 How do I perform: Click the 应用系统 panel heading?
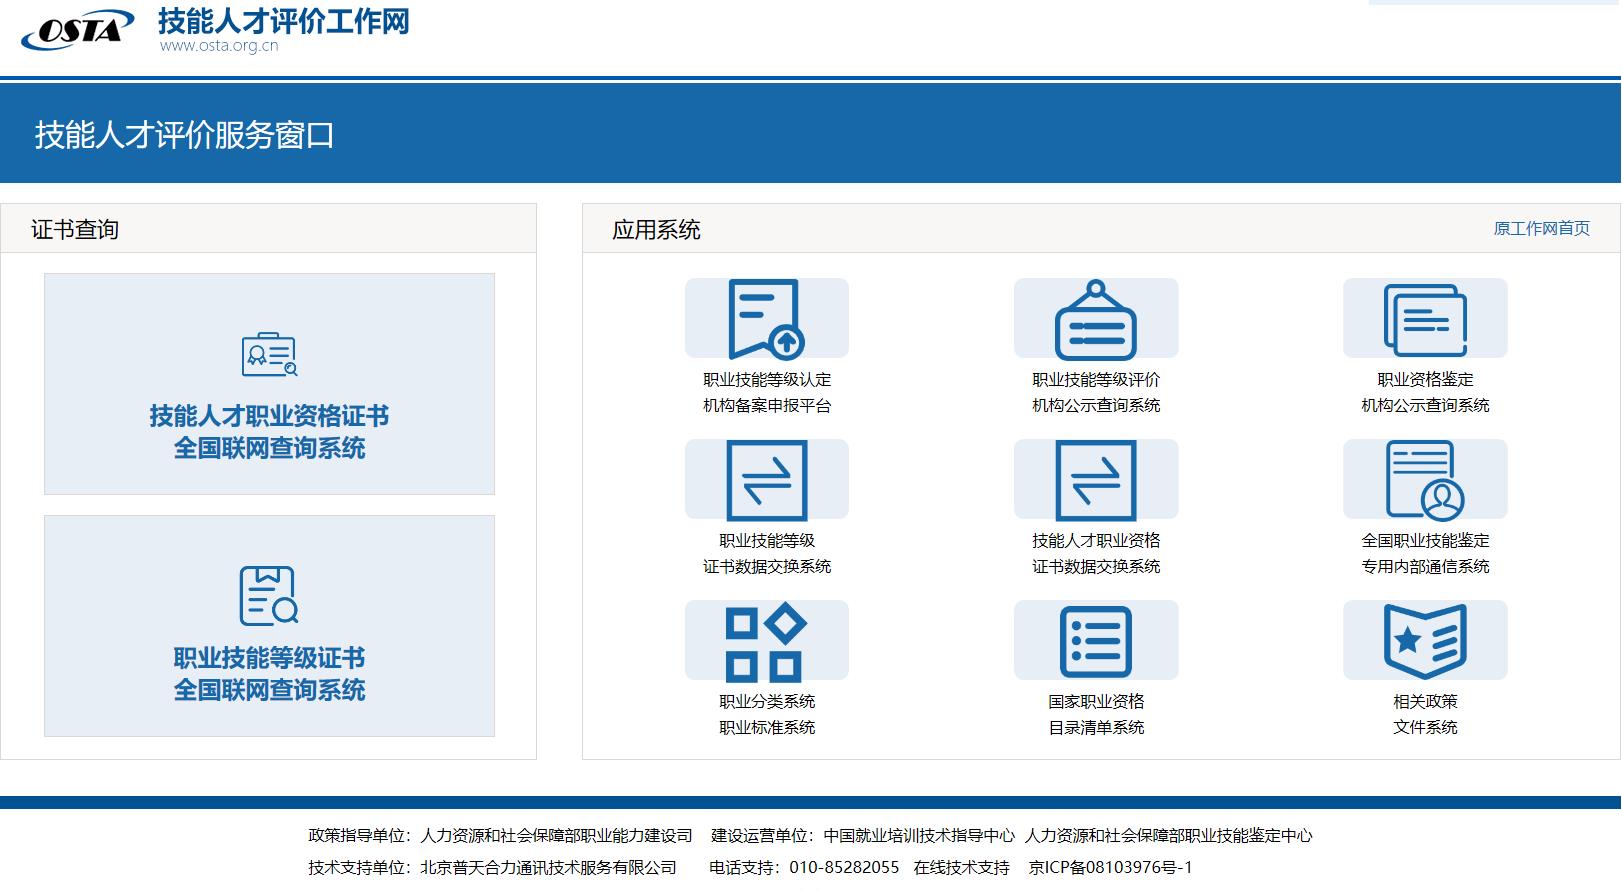(656, 230)
